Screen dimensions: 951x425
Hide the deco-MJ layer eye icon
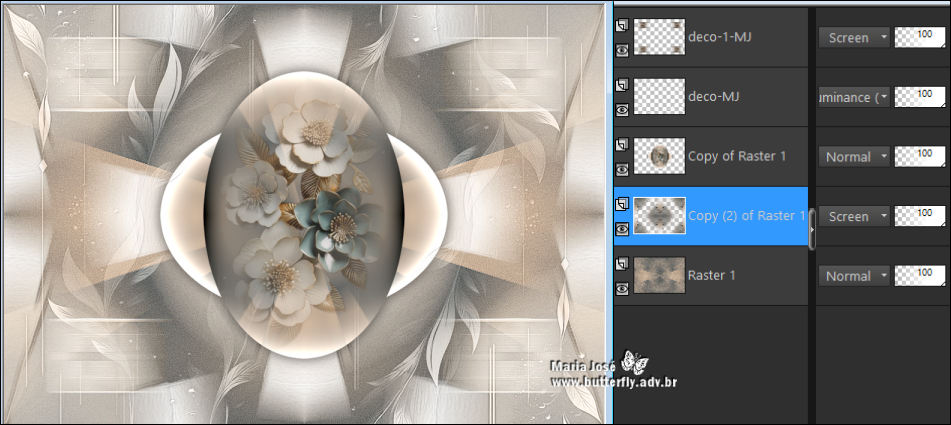[622, 110]
